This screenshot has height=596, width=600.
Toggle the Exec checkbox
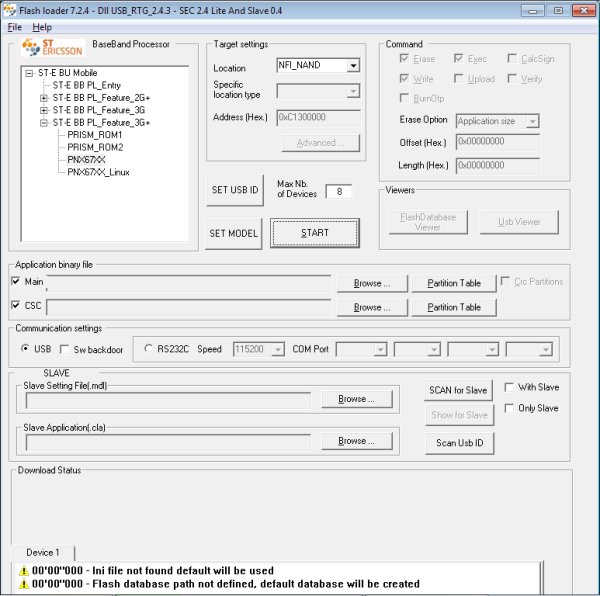(458, 59)
